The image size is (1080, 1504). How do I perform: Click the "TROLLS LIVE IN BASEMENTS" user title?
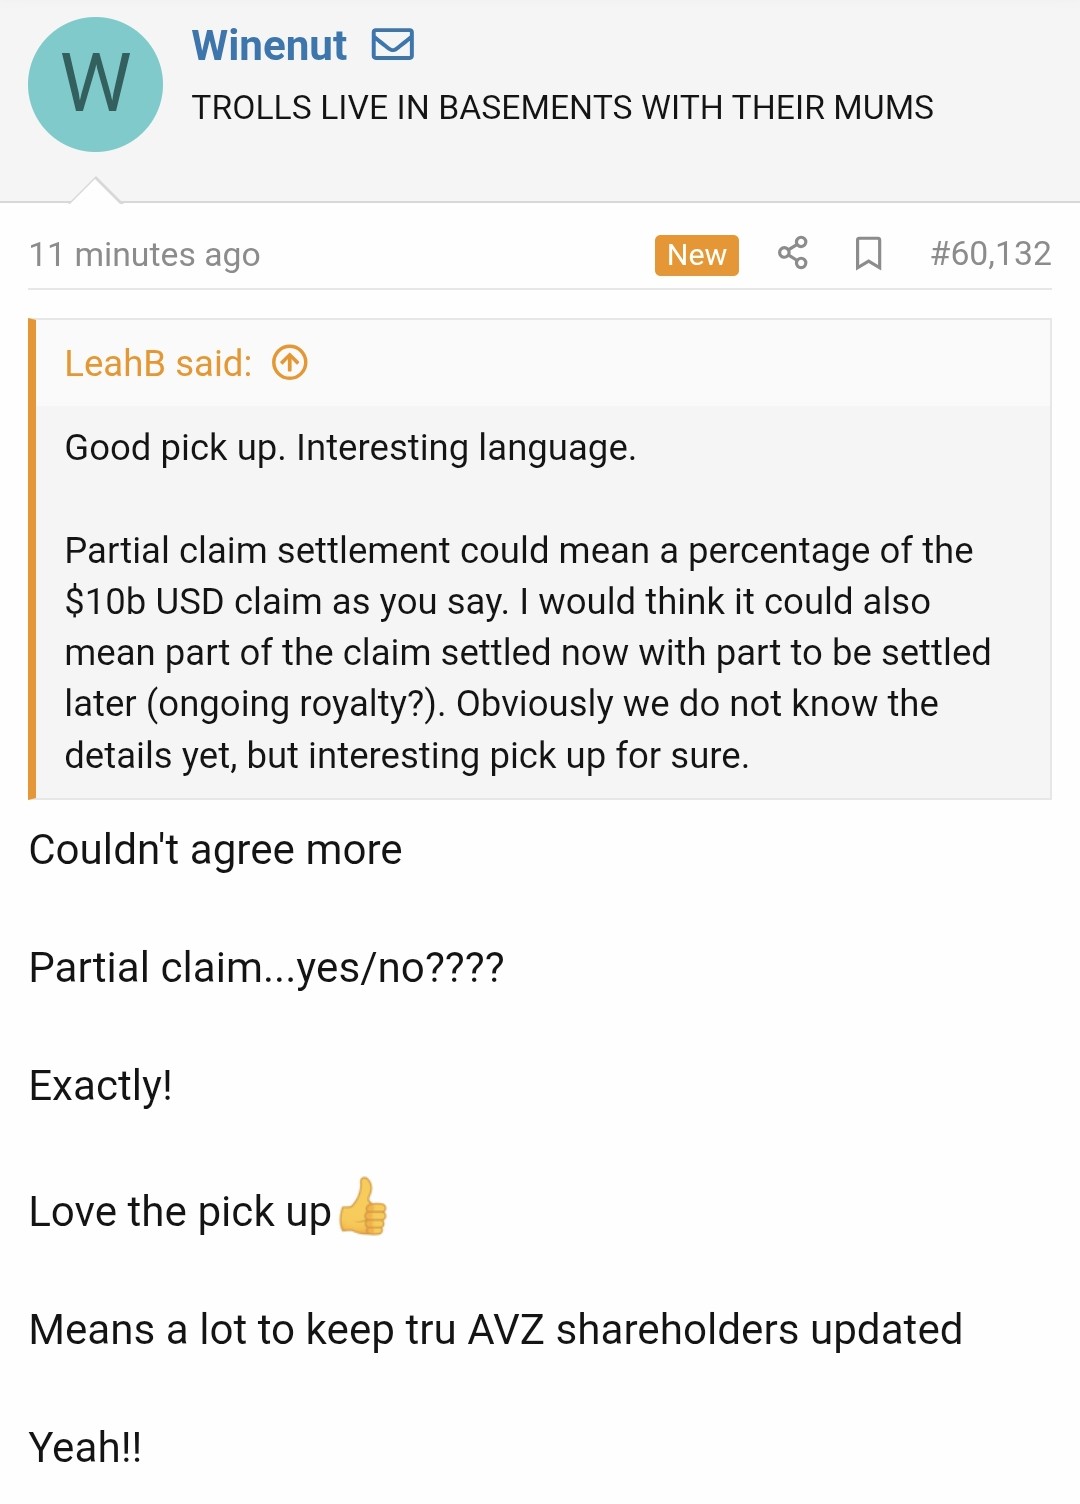point(562,107)
